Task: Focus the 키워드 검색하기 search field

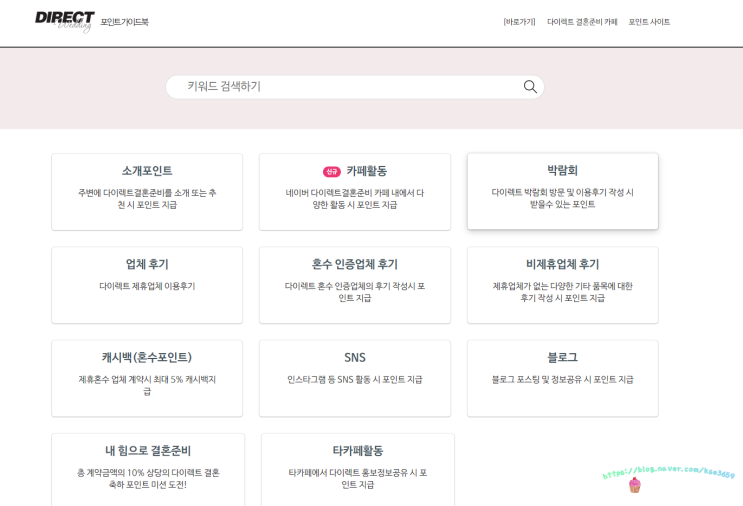Action: (354, 87)
